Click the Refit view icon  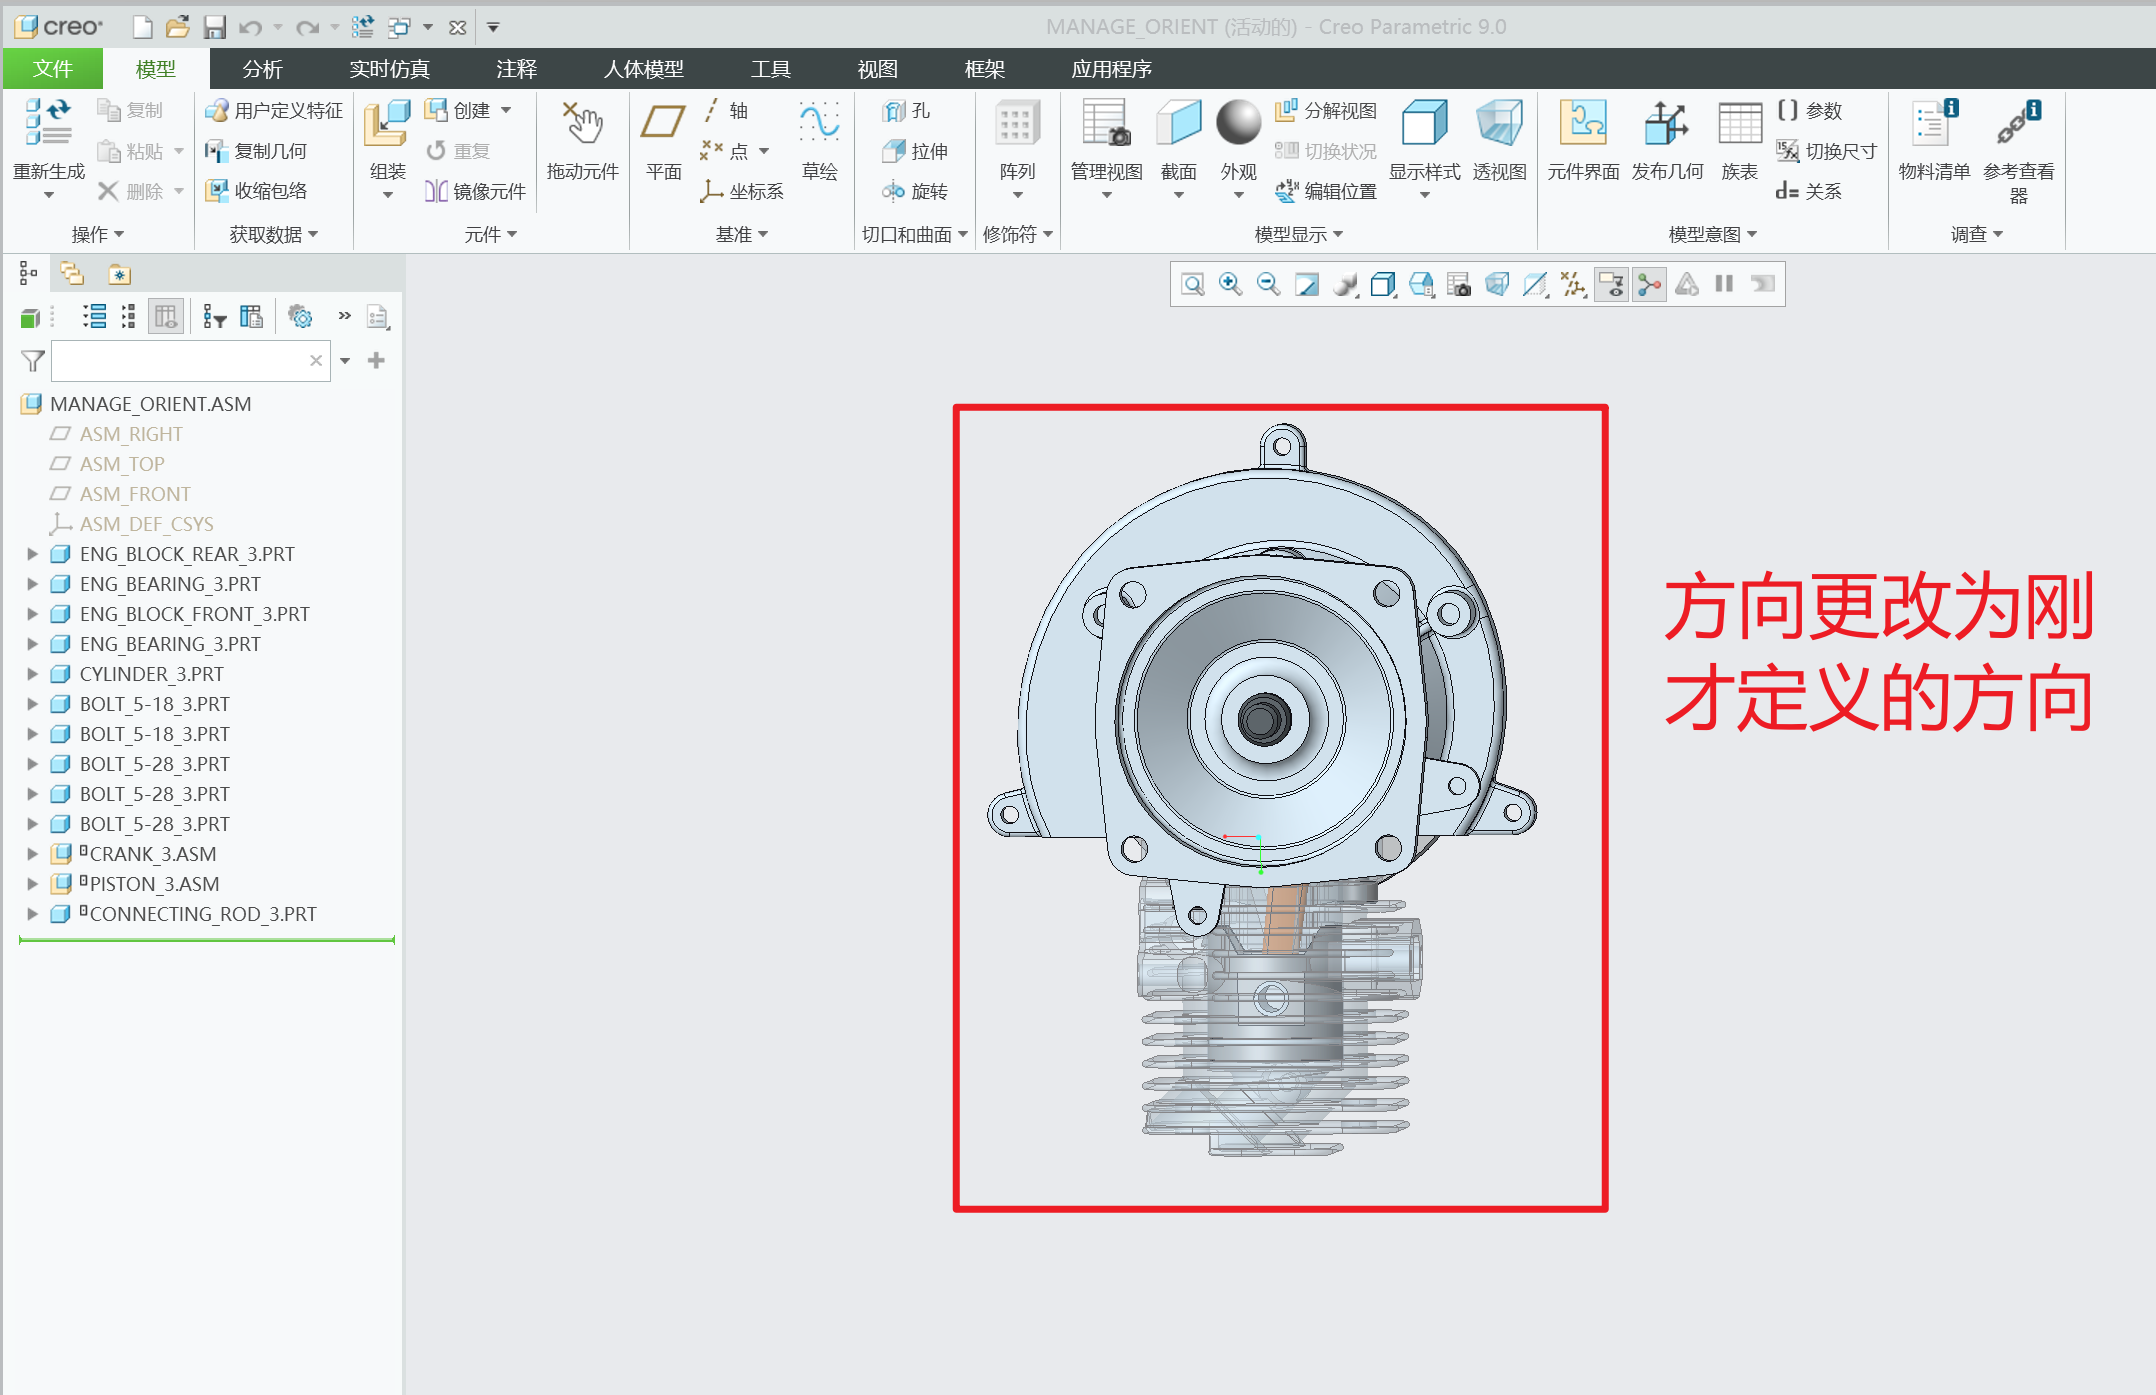click(1192, 284)
